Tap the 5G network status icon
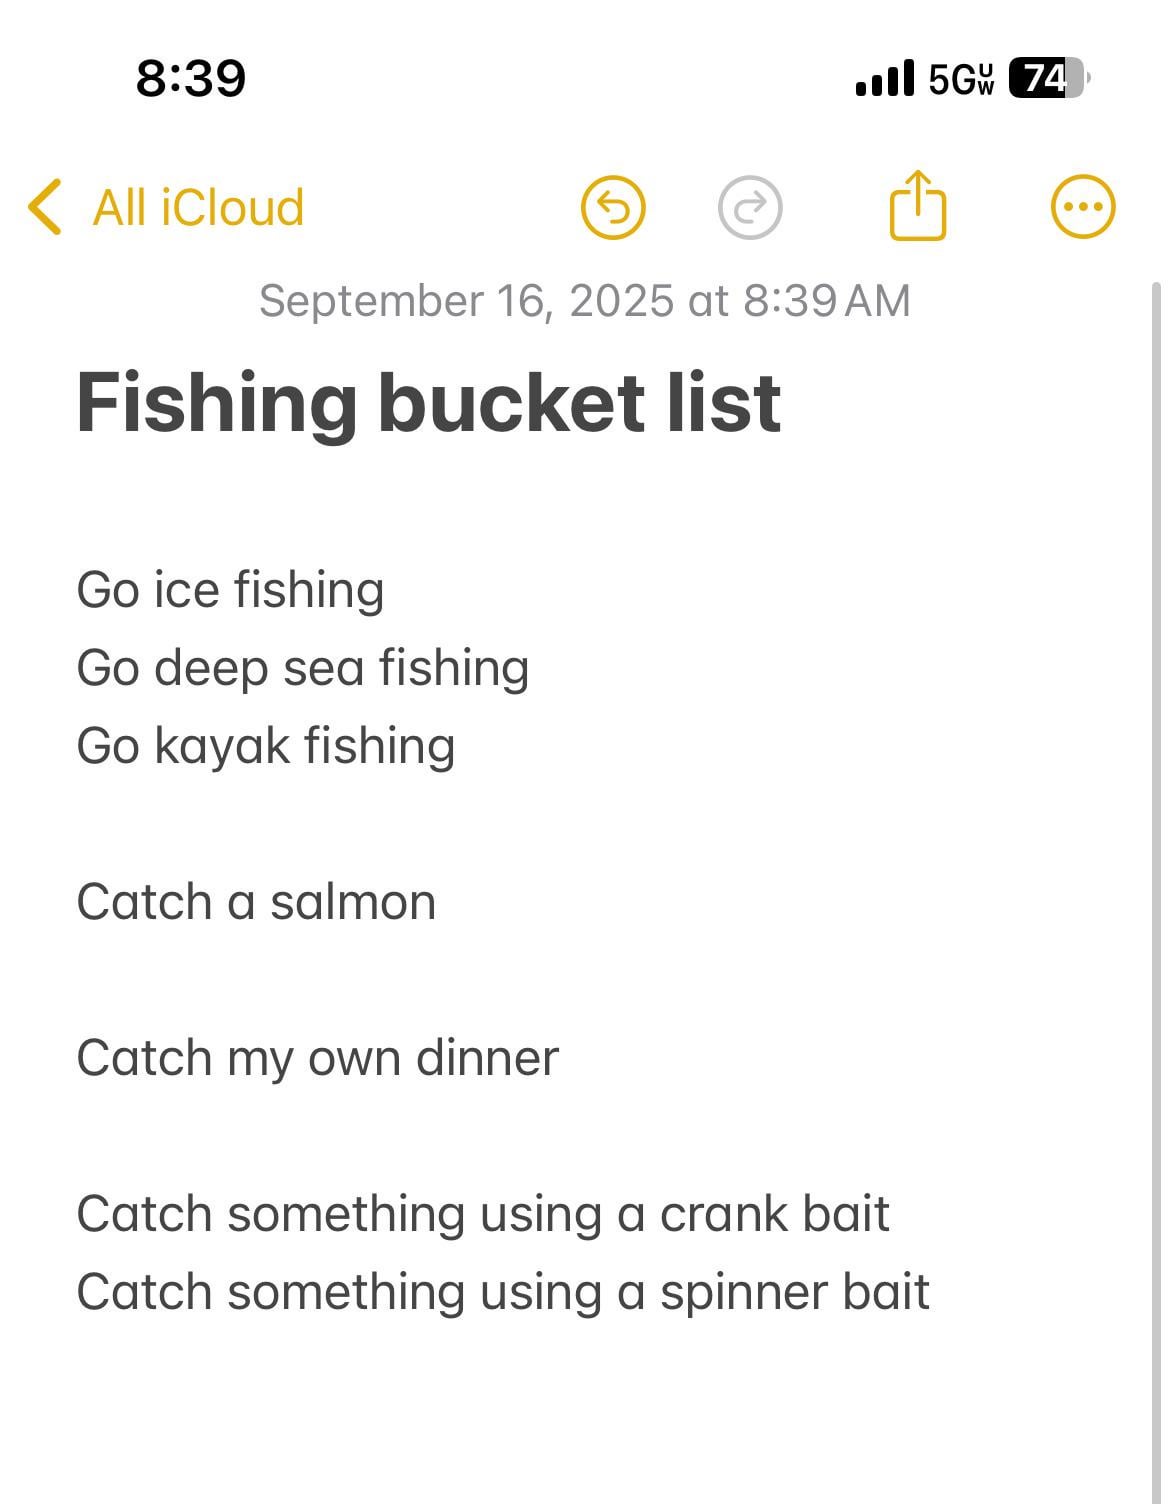The width and height of the screenshot is (1170, 1504). [961, 78]
